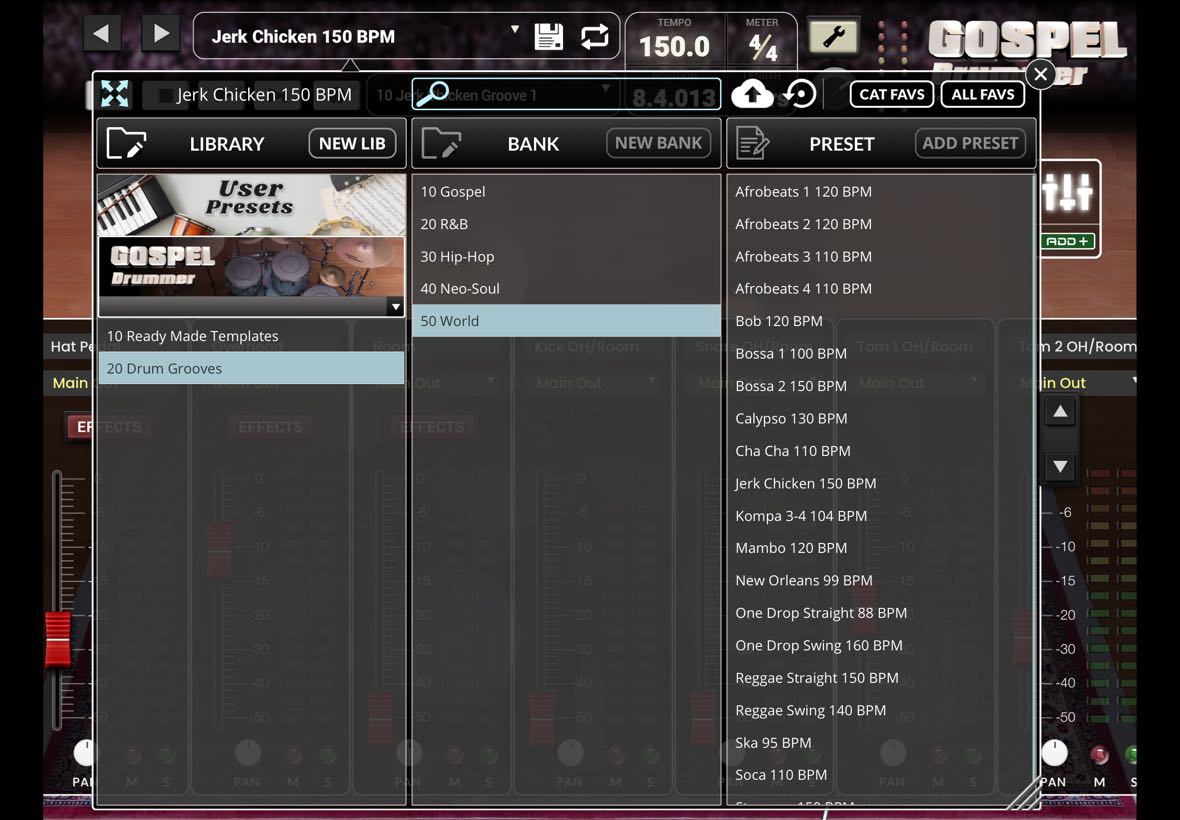Open the mixer faders icon
This screenshot has width=1180, height=820.
click(1067, 193)
